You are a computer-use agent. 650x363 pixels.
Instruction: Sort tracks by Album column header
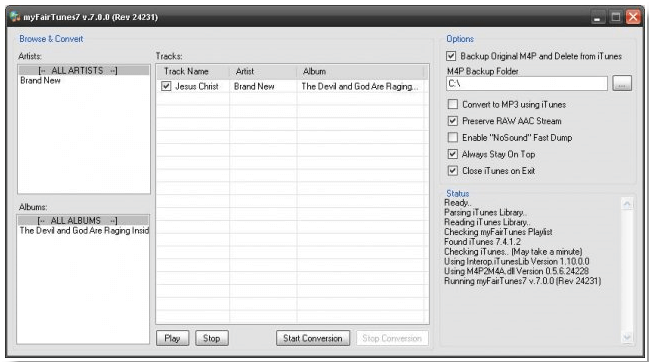pos(361,71)
